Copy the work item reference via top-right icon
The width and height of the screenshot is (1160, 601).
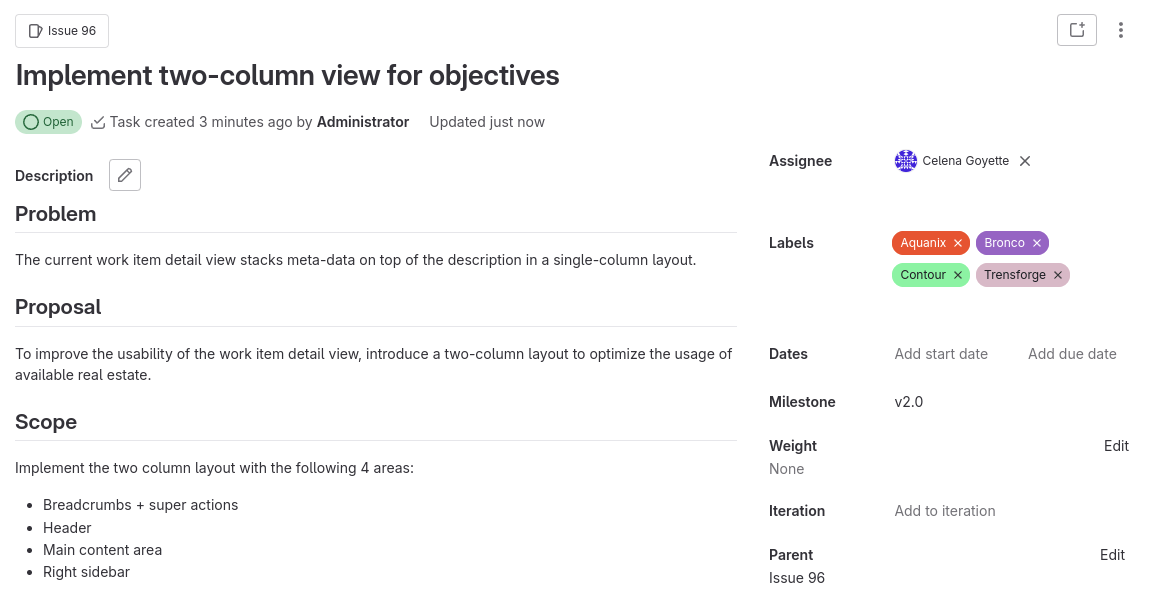click(x=1077, y=30)
